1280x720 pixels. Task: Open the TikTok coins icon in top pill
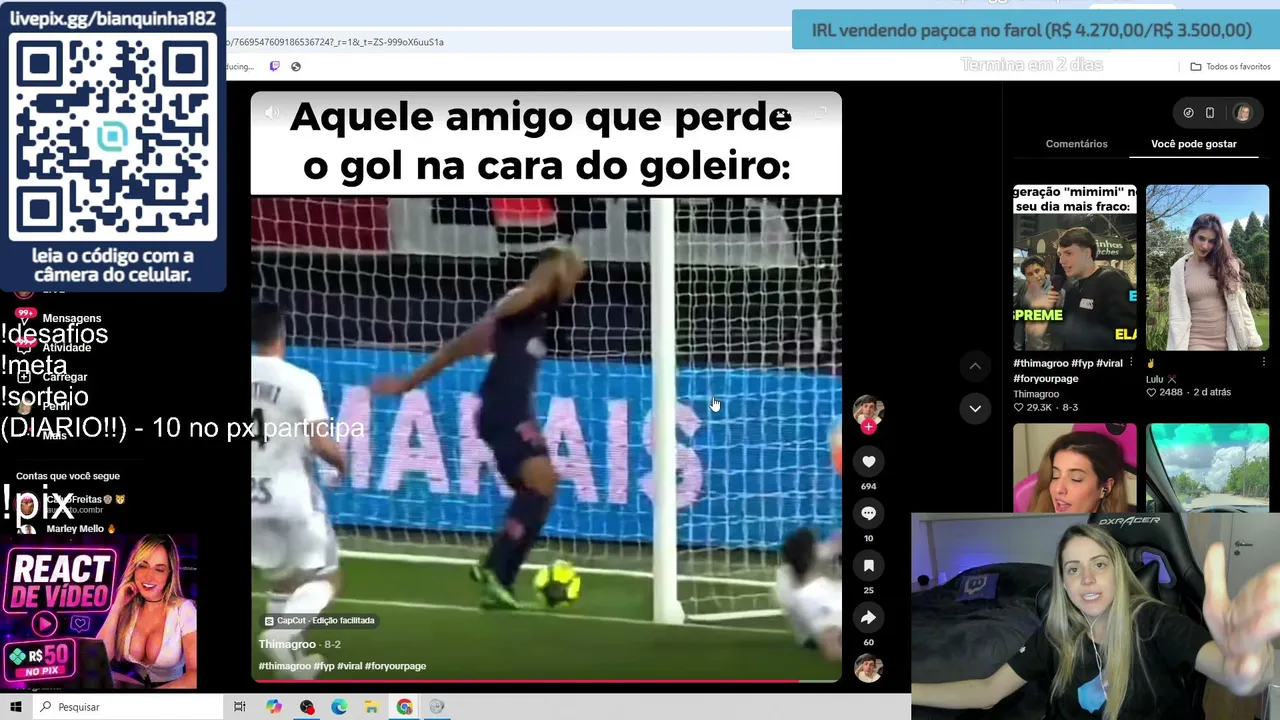point(1188,113)
